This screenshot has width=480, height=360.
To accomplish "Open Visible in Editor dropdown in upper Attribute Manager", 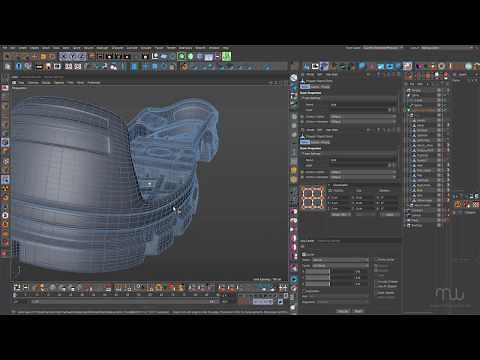I will pos(363,117).
